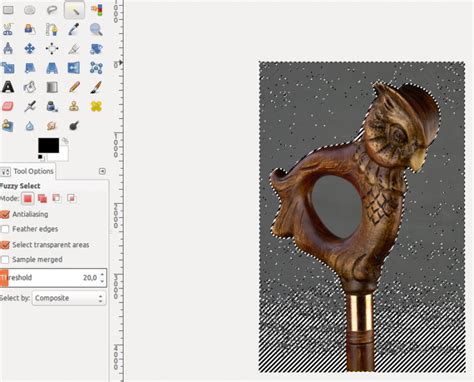This screenshot has width=474, height=382.
Task: Set mode to intersect with selection
Action: 71,198
